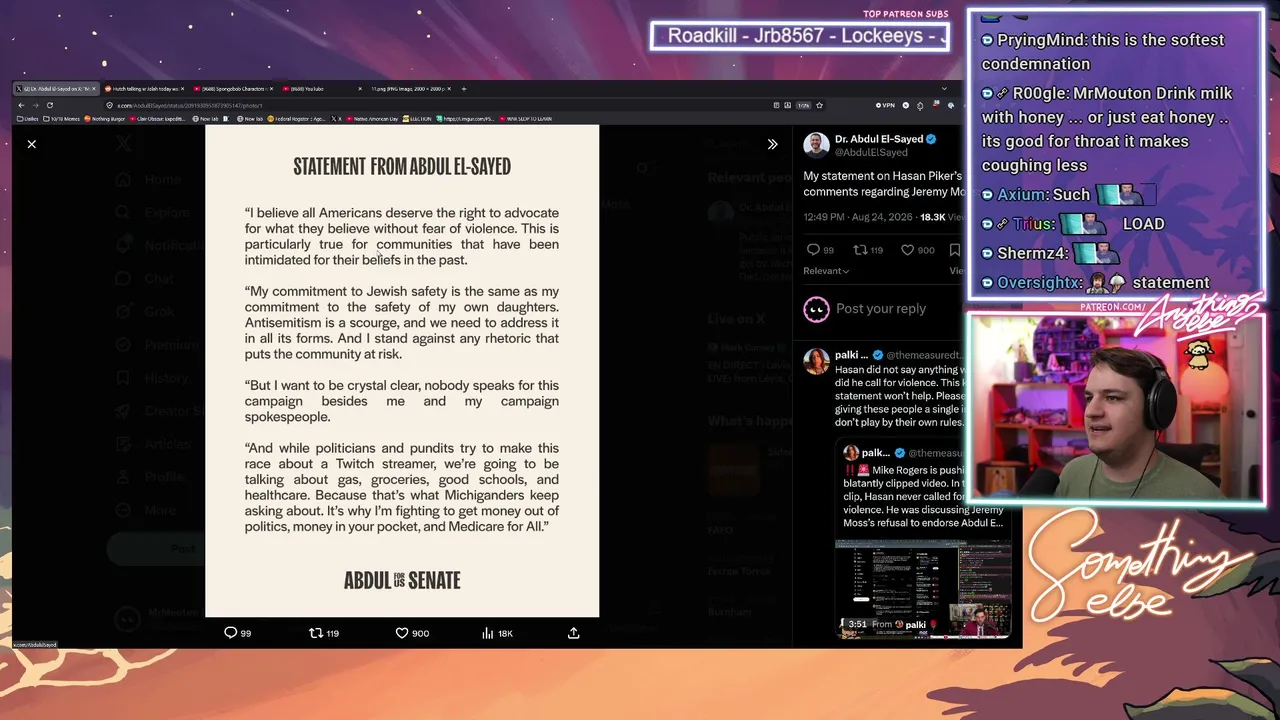Viewport: 1280px width, 720px height.
Task: Open a new browser tab with plus button
Action: [x=464, y=89]
